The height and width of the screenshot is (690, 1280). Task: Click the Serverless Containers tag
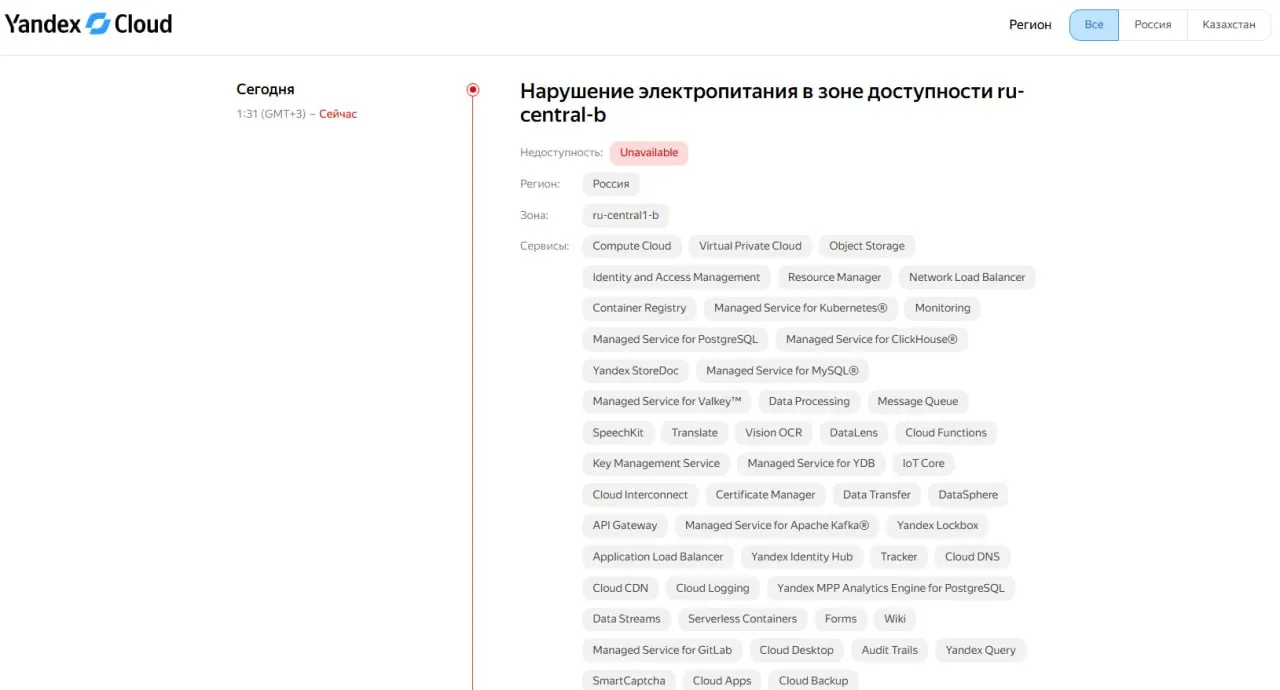point(743,618)
